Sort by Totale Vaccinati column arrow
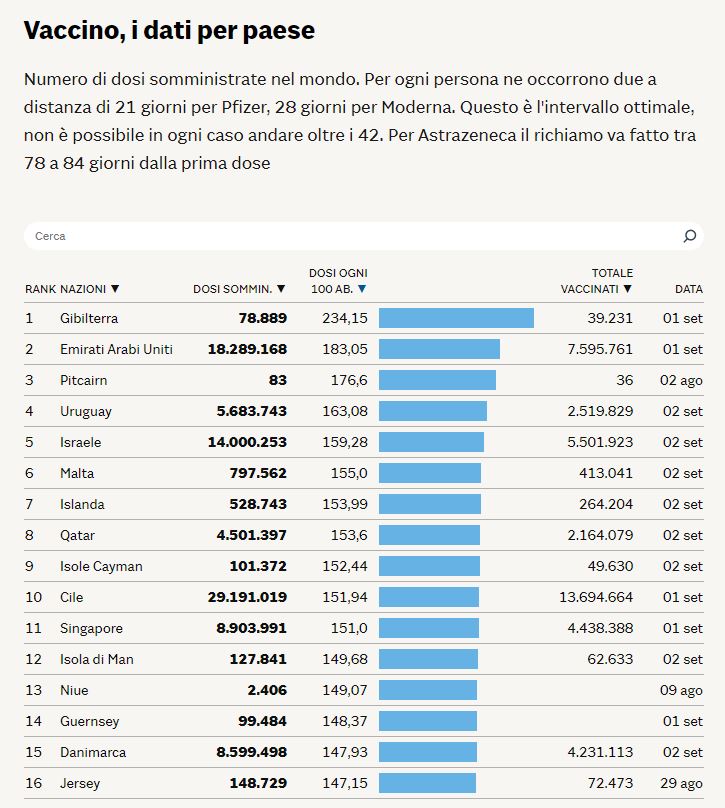 (x=628, y=289)
